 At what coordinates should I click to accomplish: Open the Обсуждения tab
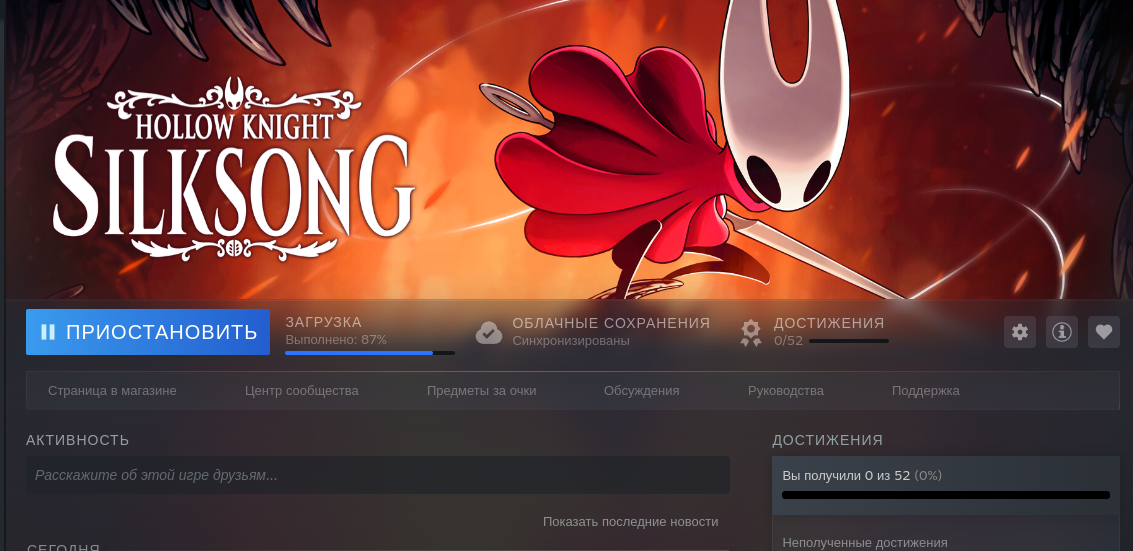pos(642,391)
